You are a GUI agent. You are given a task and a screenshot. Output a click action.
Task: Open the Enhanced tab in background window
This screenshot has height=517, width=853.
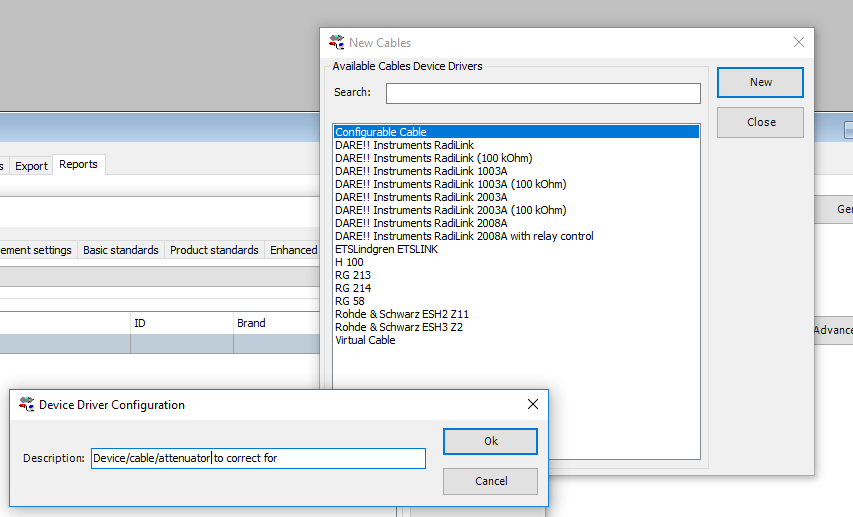coord(293,250)
